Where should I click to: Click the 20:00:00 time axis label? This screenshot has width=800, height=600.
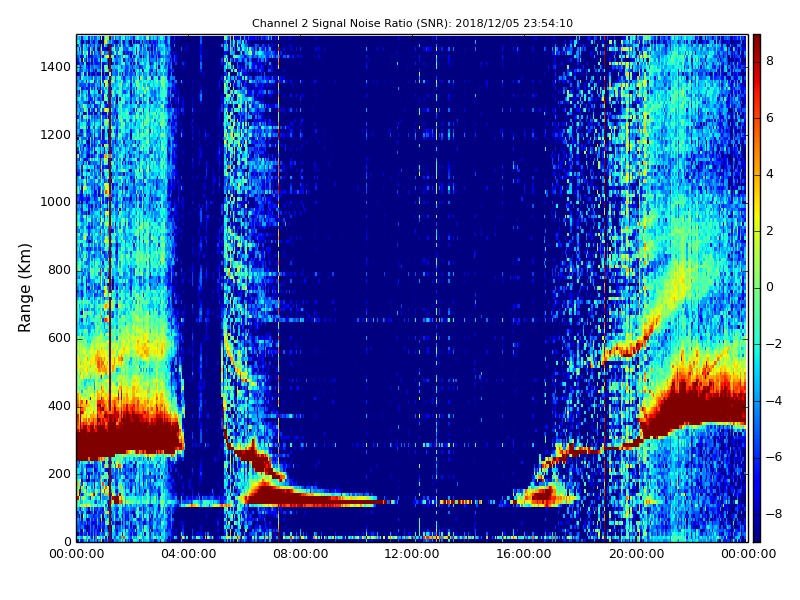click(x=636, y=554)
